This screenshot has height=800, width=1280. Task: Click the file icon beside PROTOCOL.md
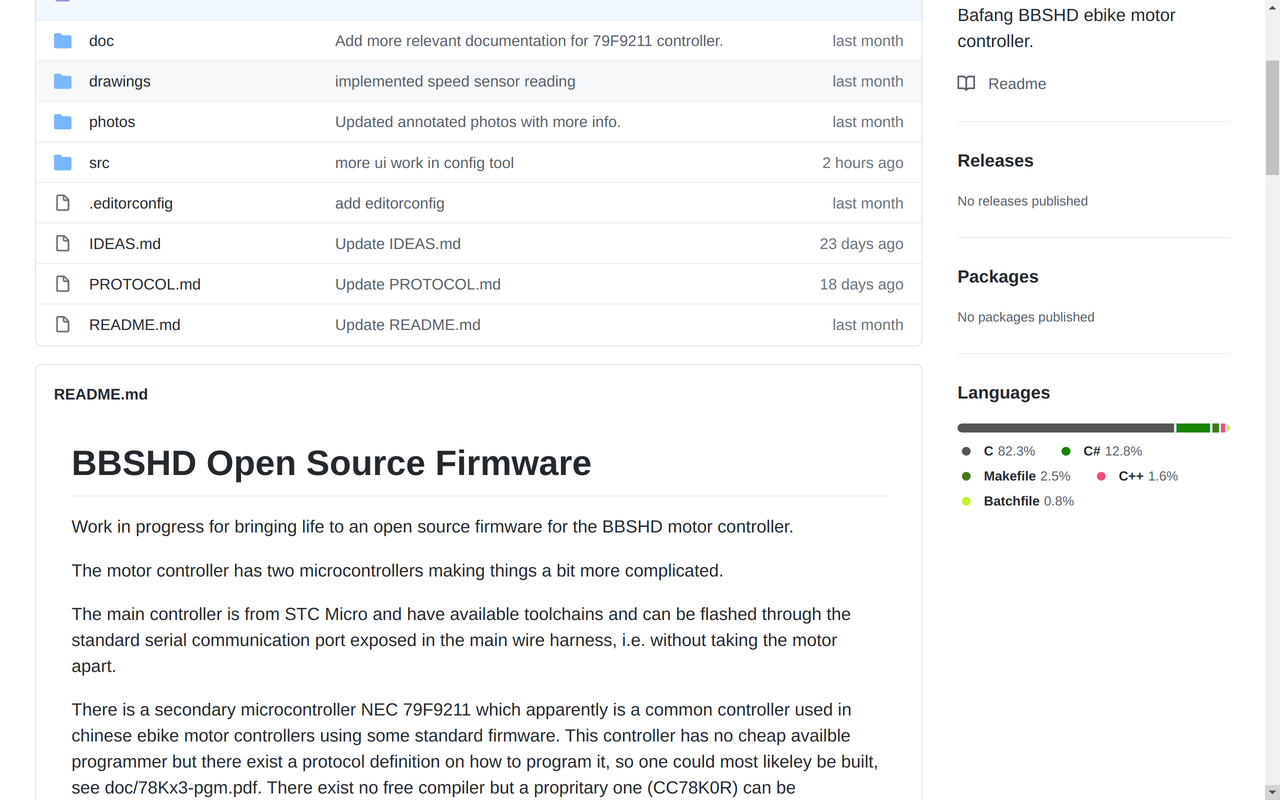(62, 283)
